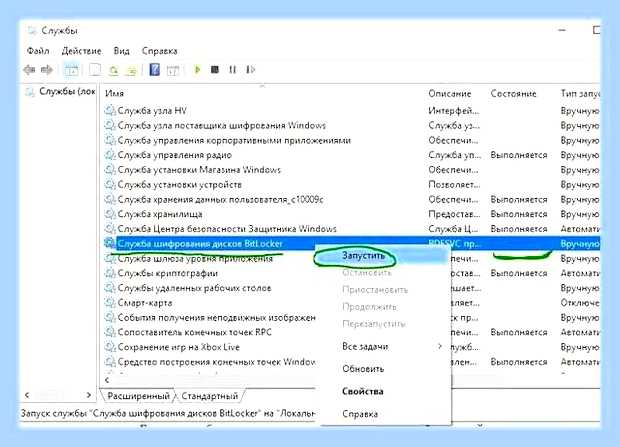Toggle the console tree toolbar icon

click(71, 70)
